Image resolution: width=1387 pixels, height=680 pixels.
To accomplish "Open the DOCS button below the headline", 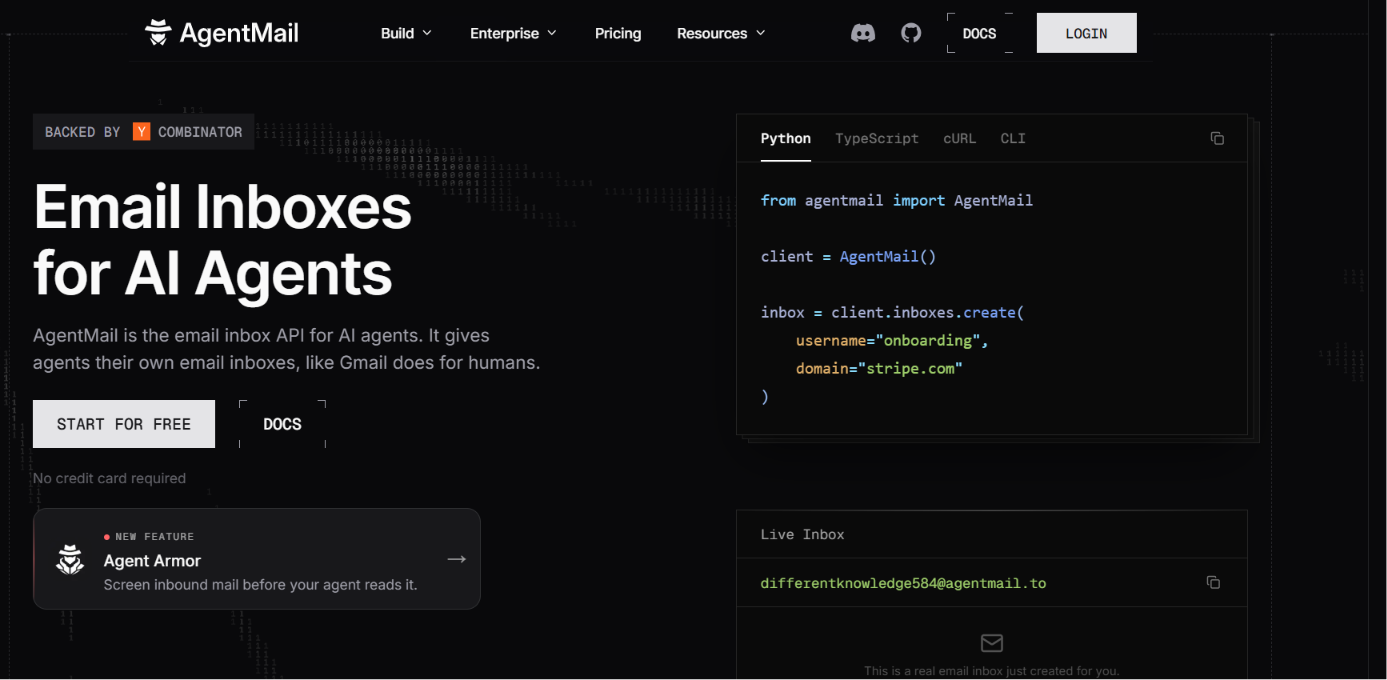I will [x=282, y=424].
